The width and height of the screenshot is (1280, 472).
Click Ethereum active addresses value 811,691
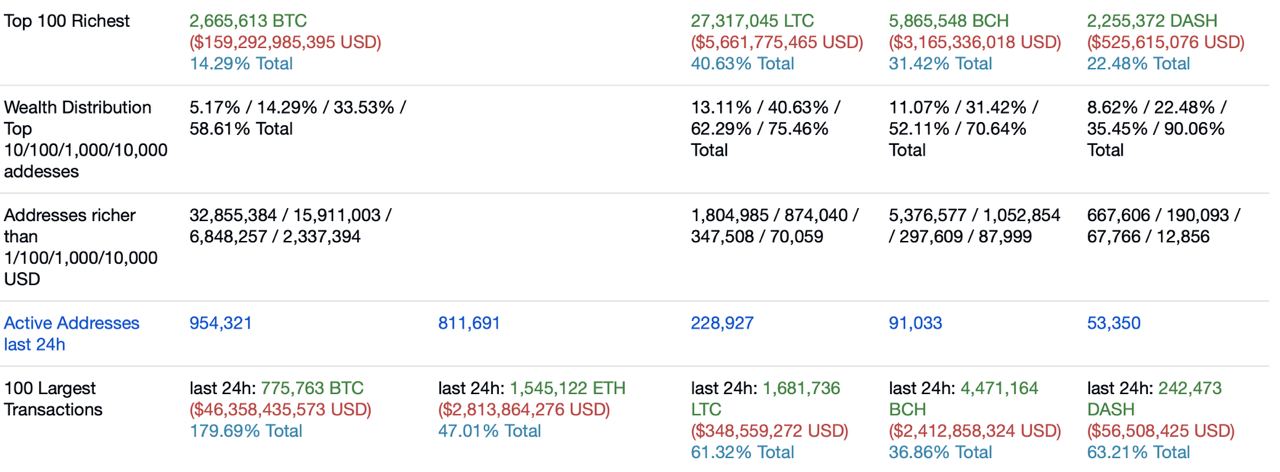(x=469, y=323)
